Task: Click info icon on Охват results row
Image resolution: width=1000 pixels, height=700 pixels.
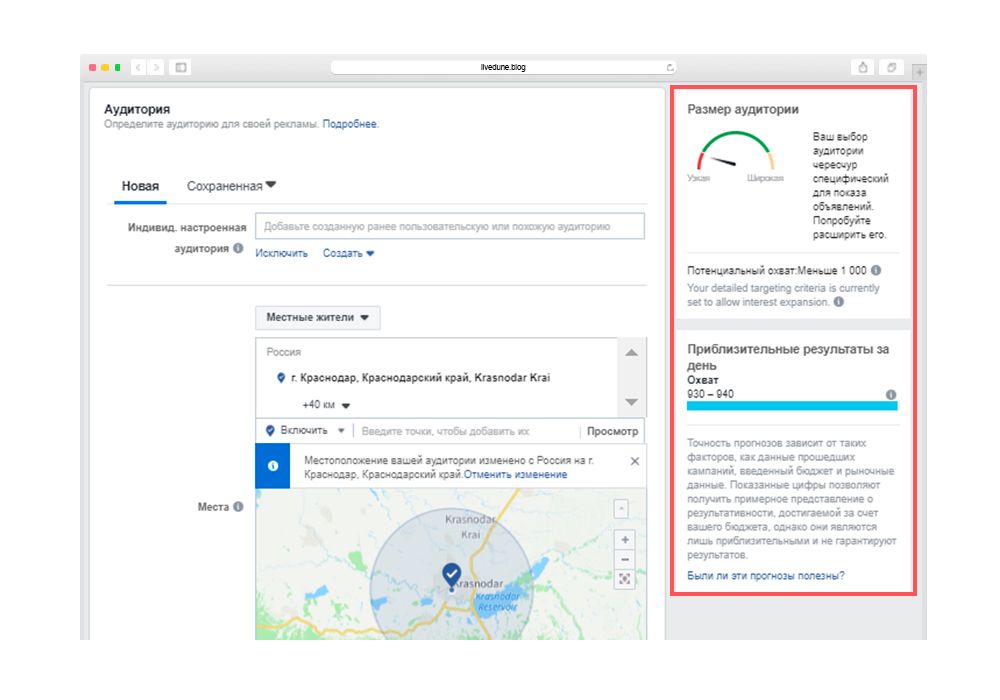Action: coord(890,394)
